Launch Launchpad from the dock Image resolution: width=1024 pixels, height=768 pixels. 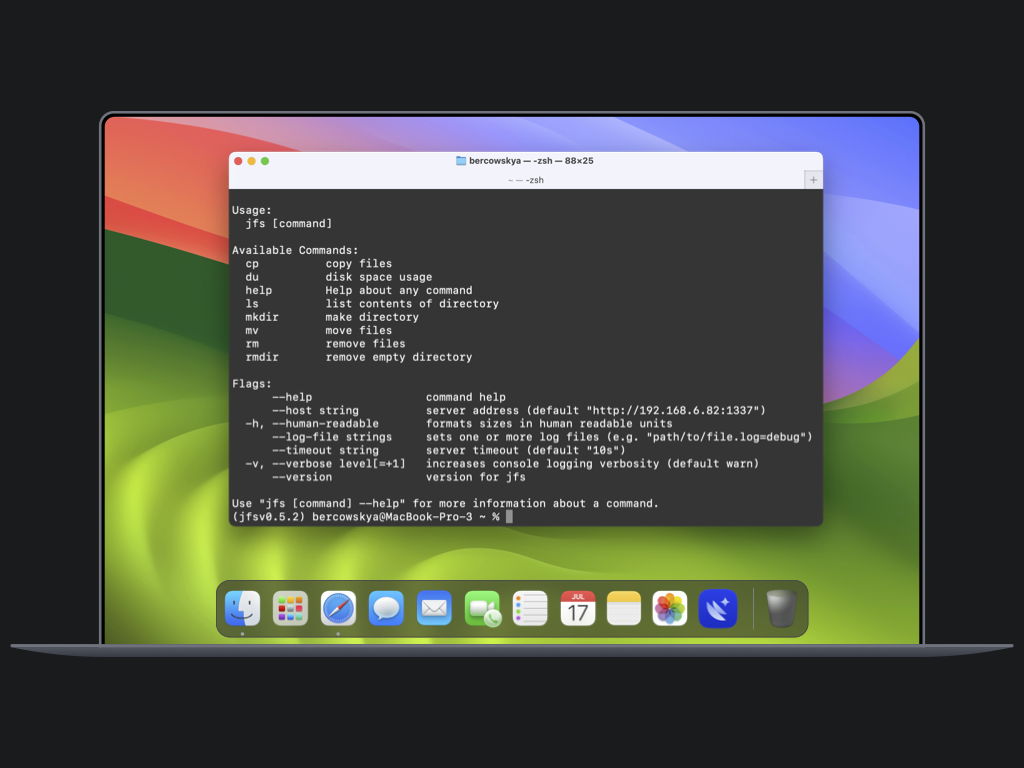point(290,608)
